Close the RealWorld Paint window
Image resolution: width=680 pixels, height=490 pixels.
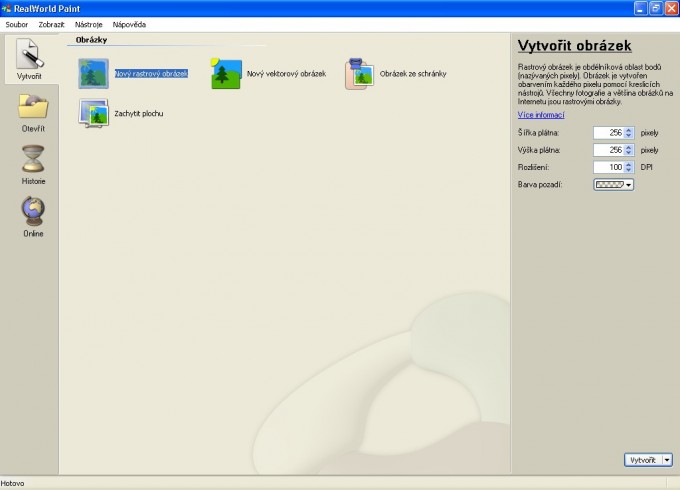pyautogui.click(x=671, y=8)
